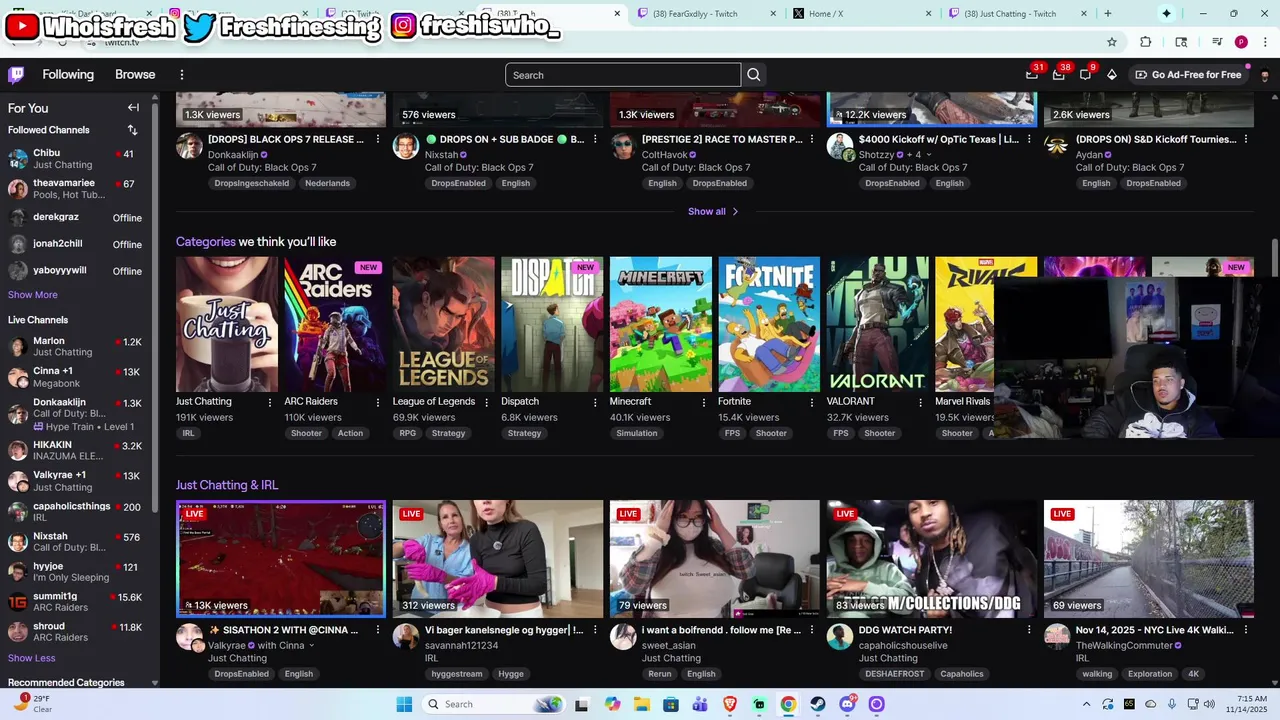Open more options menu next to Browse
Viewport: 1280px width, 720px height.
(182, 75)
